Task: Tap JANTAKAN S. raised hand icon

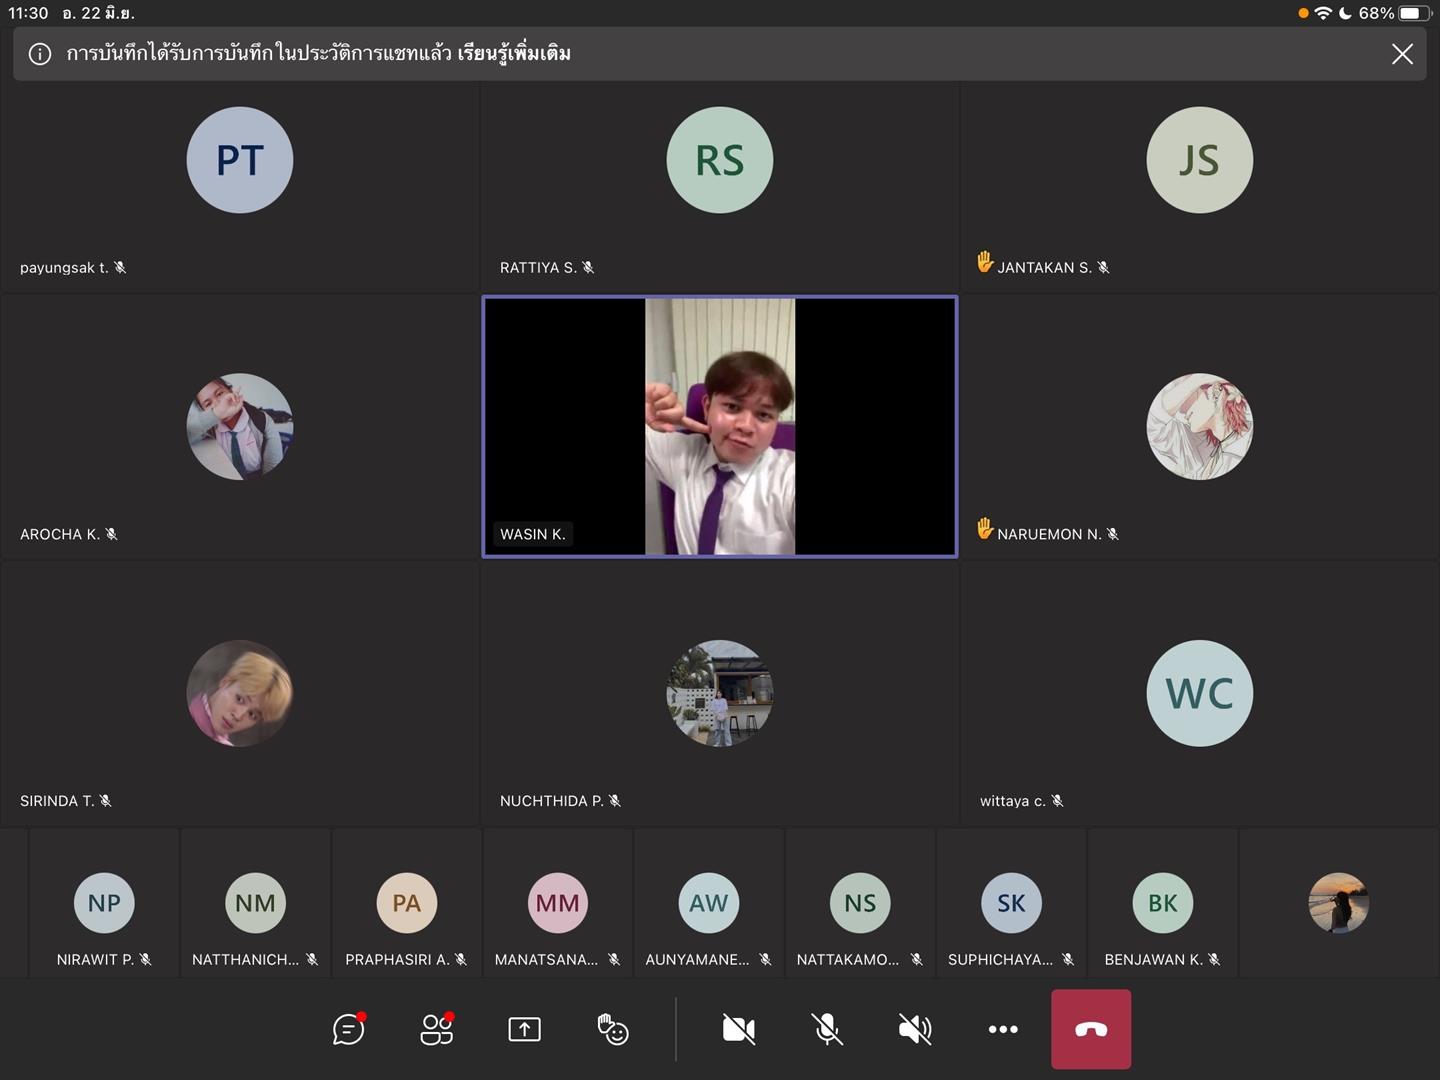Action: click(x=985, y=262)
